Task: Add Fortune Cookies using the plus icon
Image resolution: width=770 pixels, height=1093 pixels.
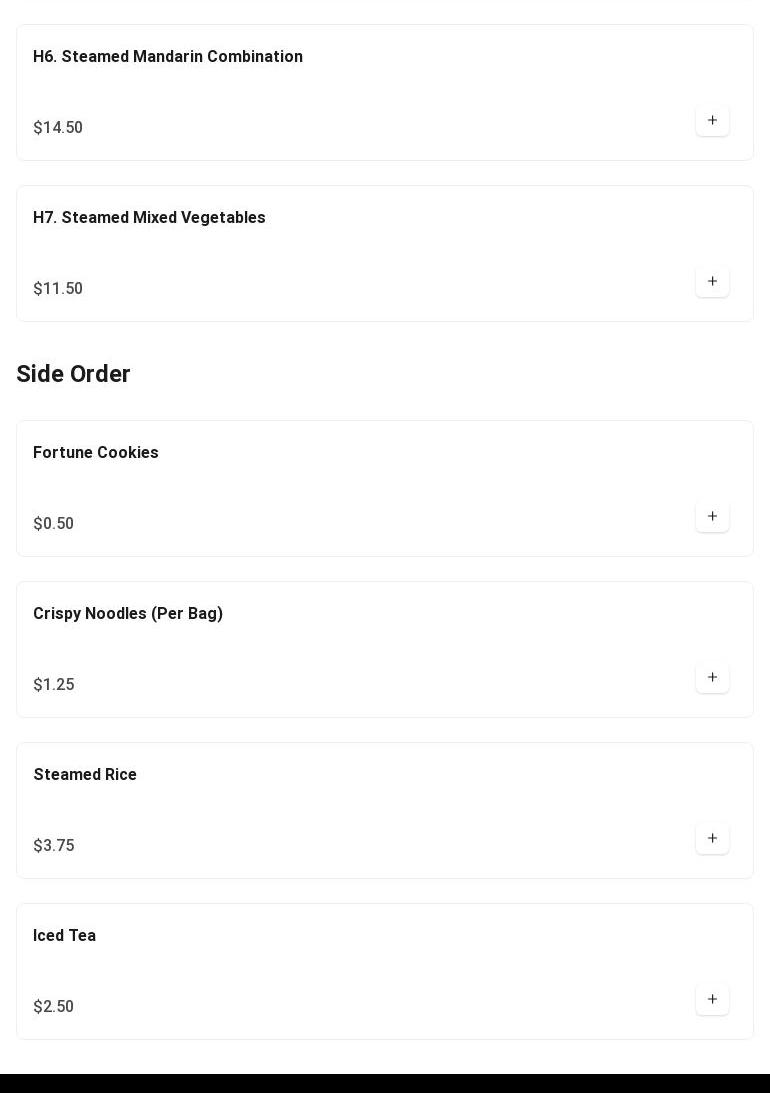Action: click(712, 517)
